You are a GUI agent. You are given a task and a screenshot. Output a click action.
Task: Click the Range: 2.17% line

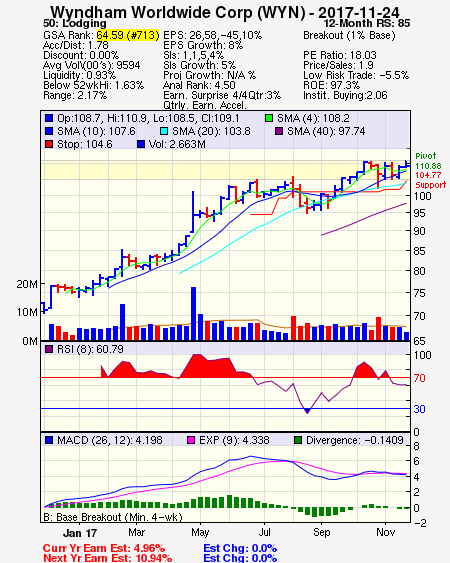75,96
